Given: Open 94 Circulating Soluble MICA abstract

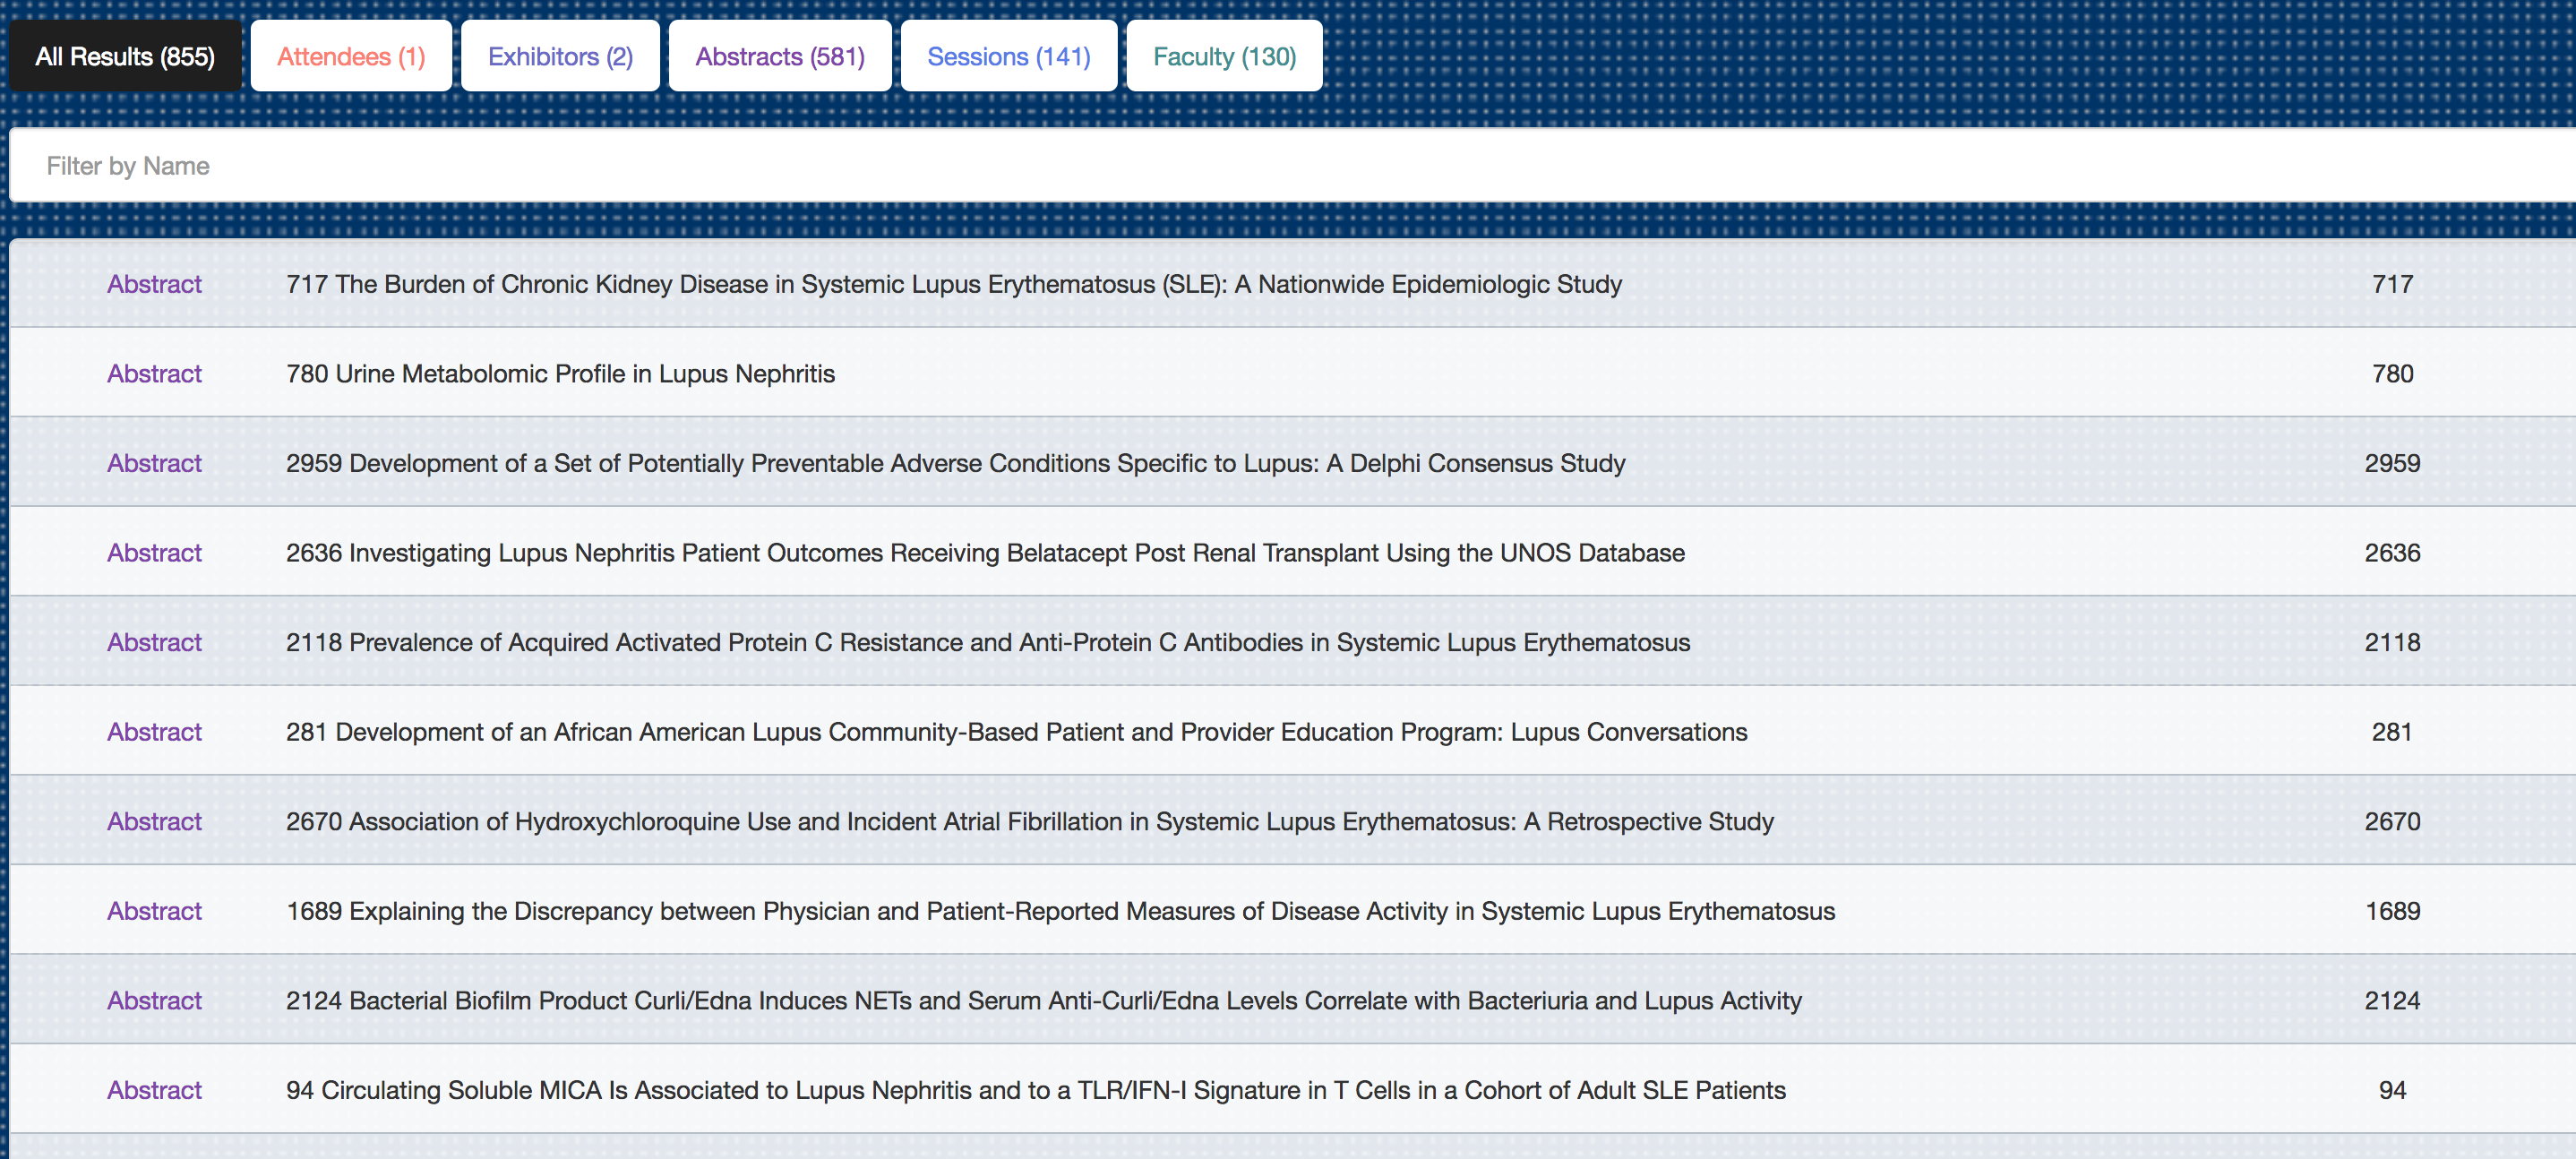Looking at the screenshot, I should 1035,1090.
